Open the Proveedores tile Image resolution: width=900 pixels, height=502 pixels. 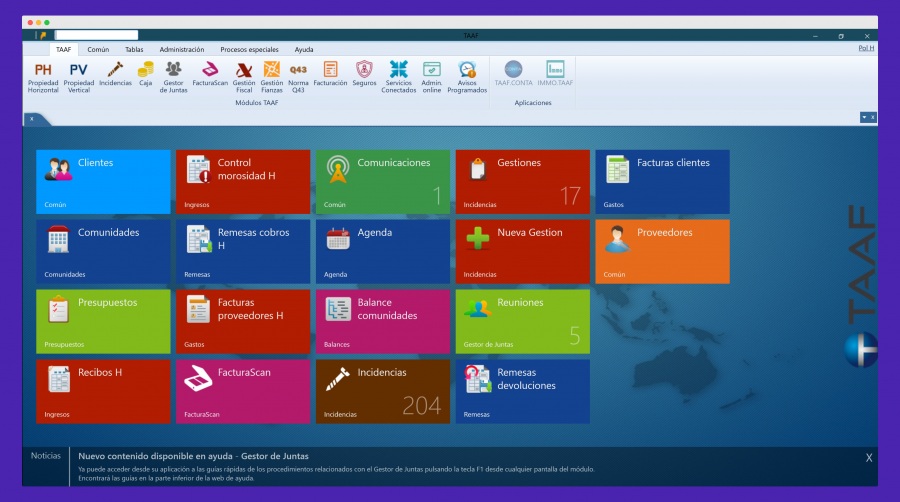coord(662,252)
